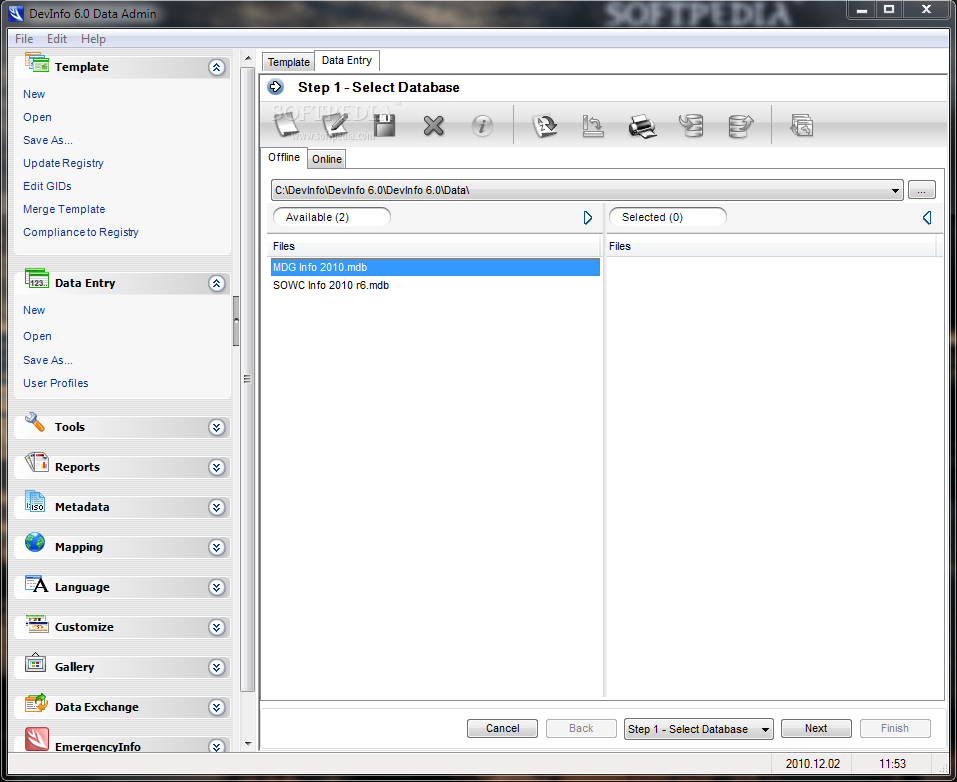Select the Online tab
Screen dimensions: 957x782
[x=327, y=159]
